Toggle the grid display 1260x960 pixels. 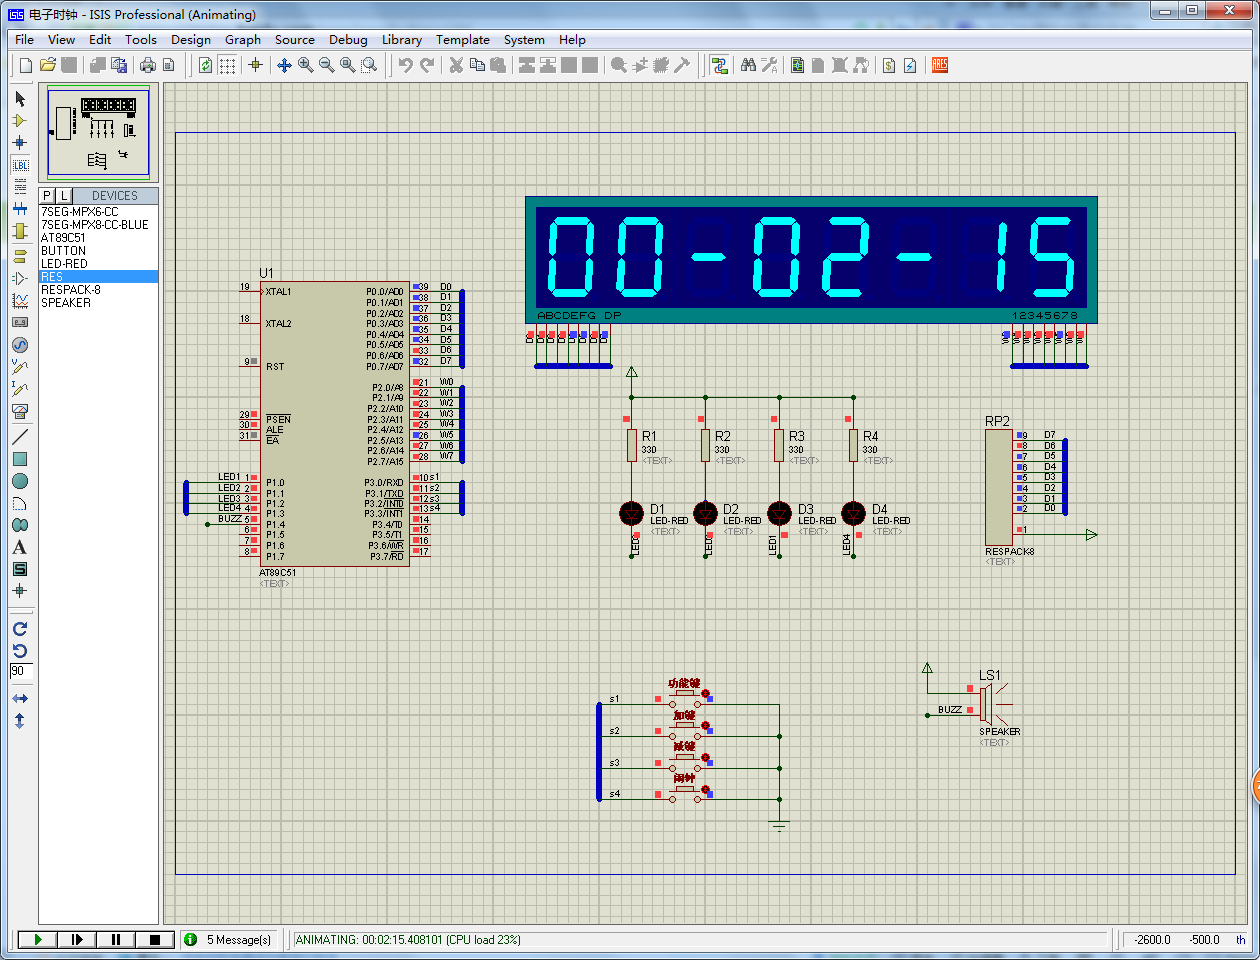[x=227, y=65]
